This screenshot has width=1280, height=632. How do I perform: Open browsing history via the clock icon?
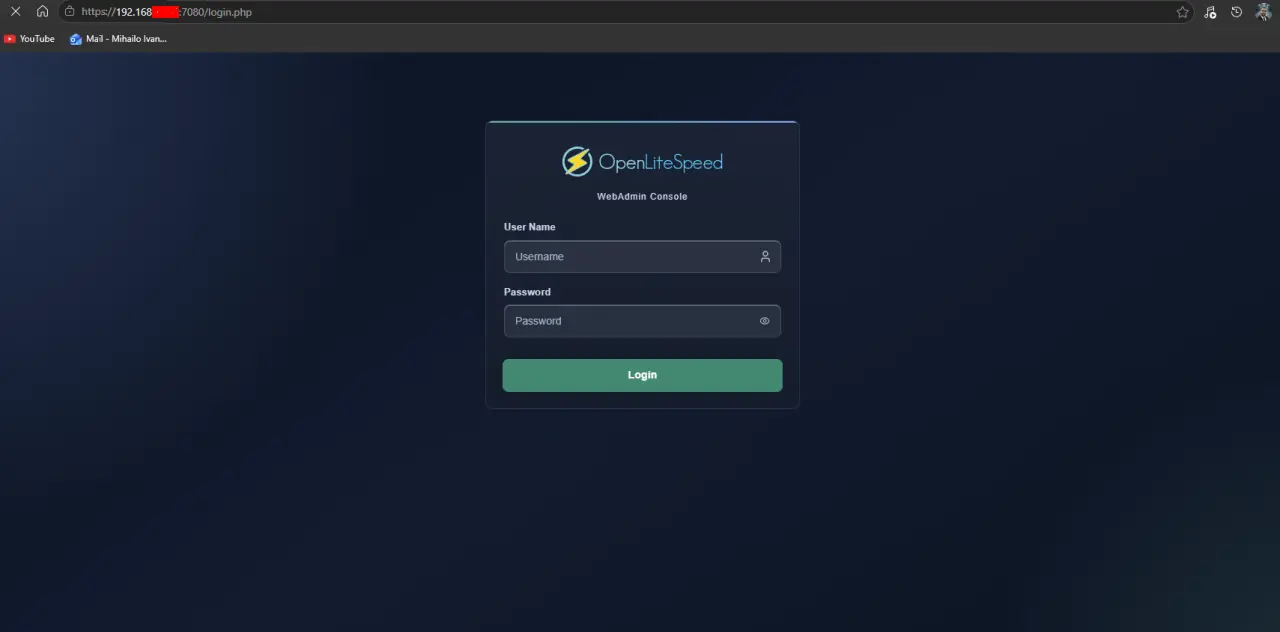point(1236,12)
